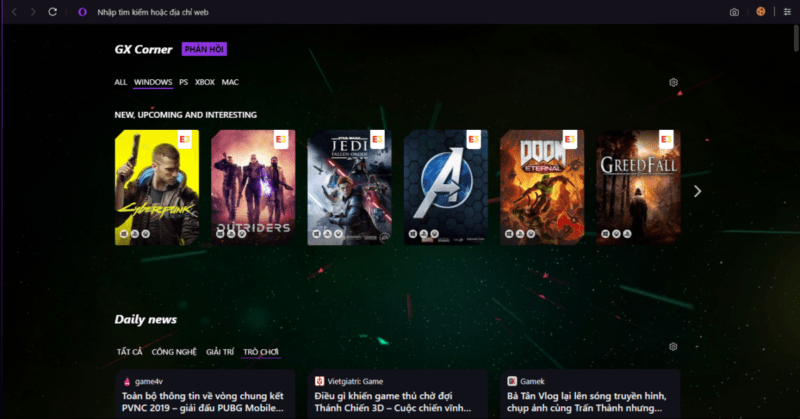Switch news to GIẢI TRÍ tab

pos(220,352)
